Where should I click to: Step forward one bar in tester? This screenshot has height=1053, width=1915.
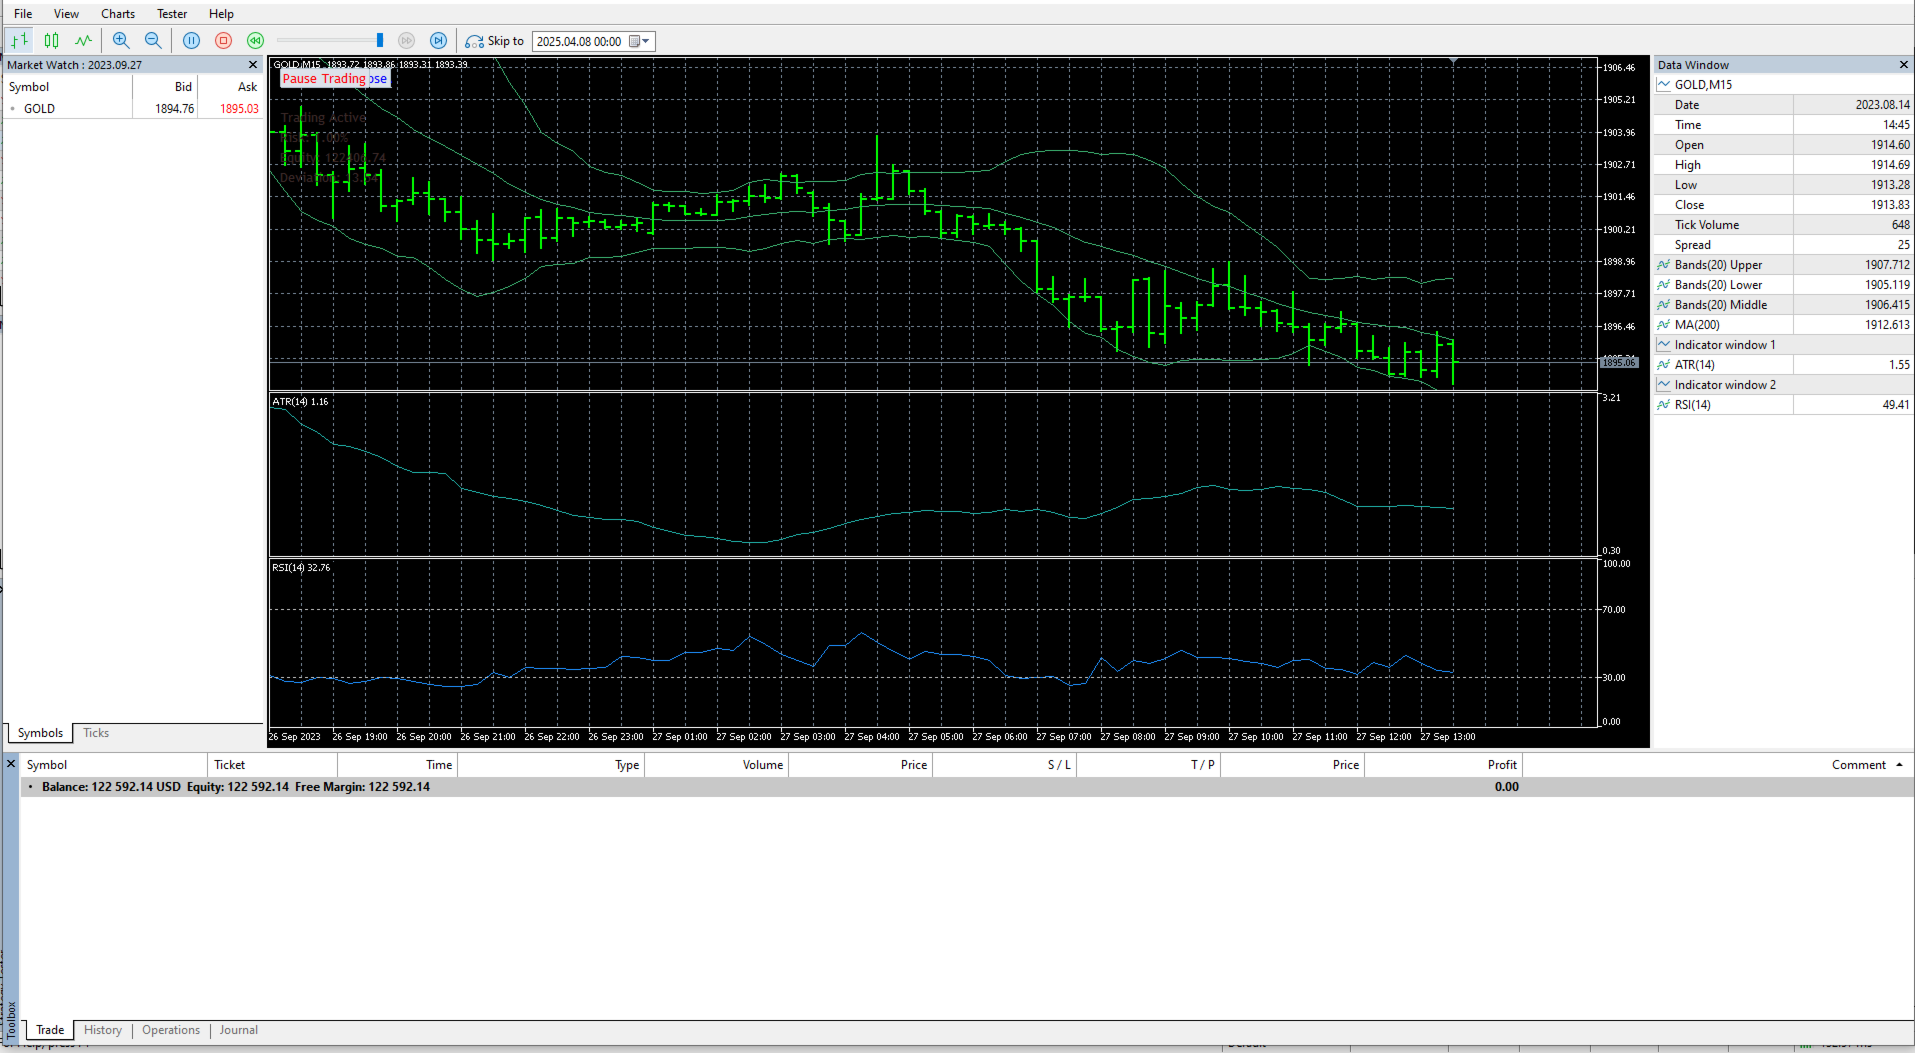click(x=438, y=41)
